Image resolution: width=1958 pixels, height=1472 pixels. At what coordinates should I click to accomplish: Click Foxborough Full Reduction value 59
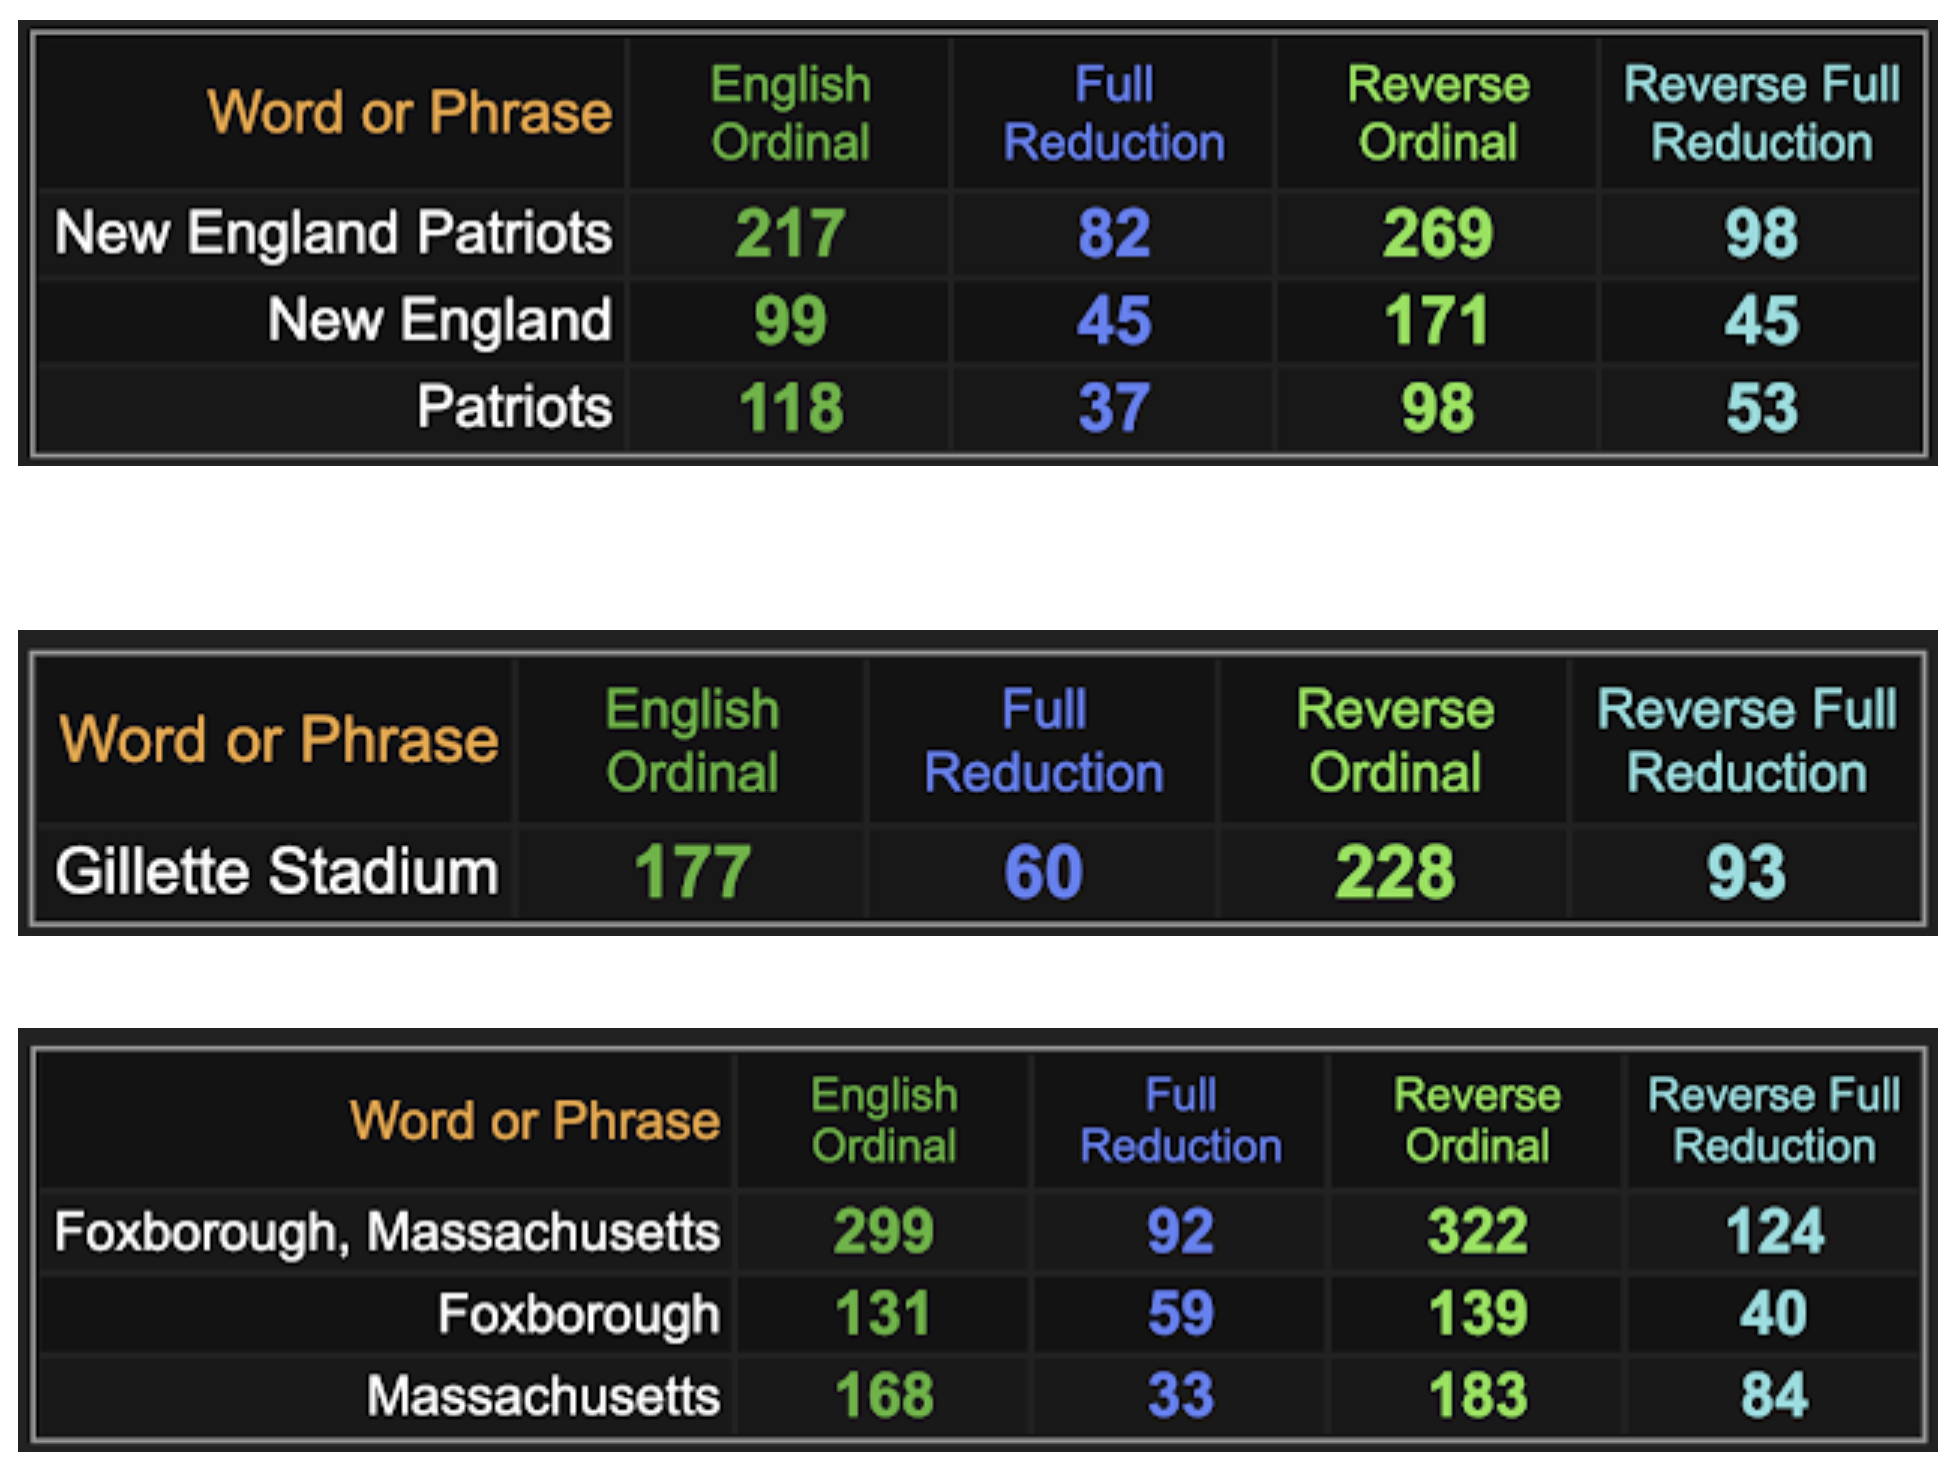1181,1313
